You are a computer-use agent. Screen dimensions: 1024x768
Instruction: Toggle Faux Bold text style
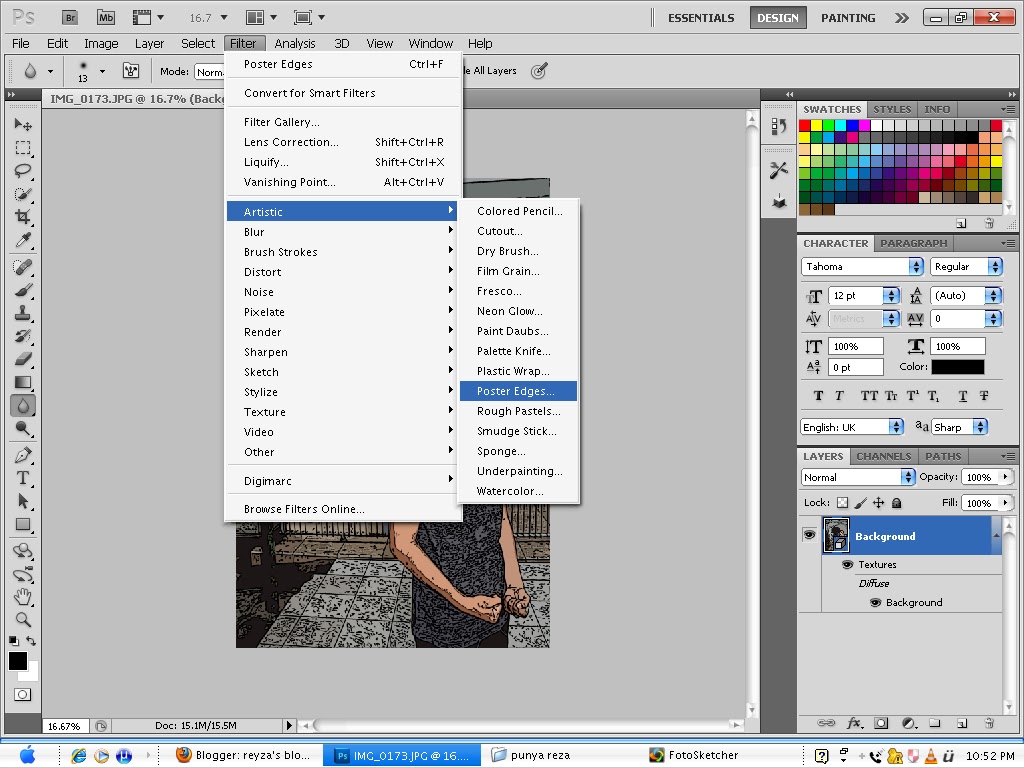click(x=818, y=396)
